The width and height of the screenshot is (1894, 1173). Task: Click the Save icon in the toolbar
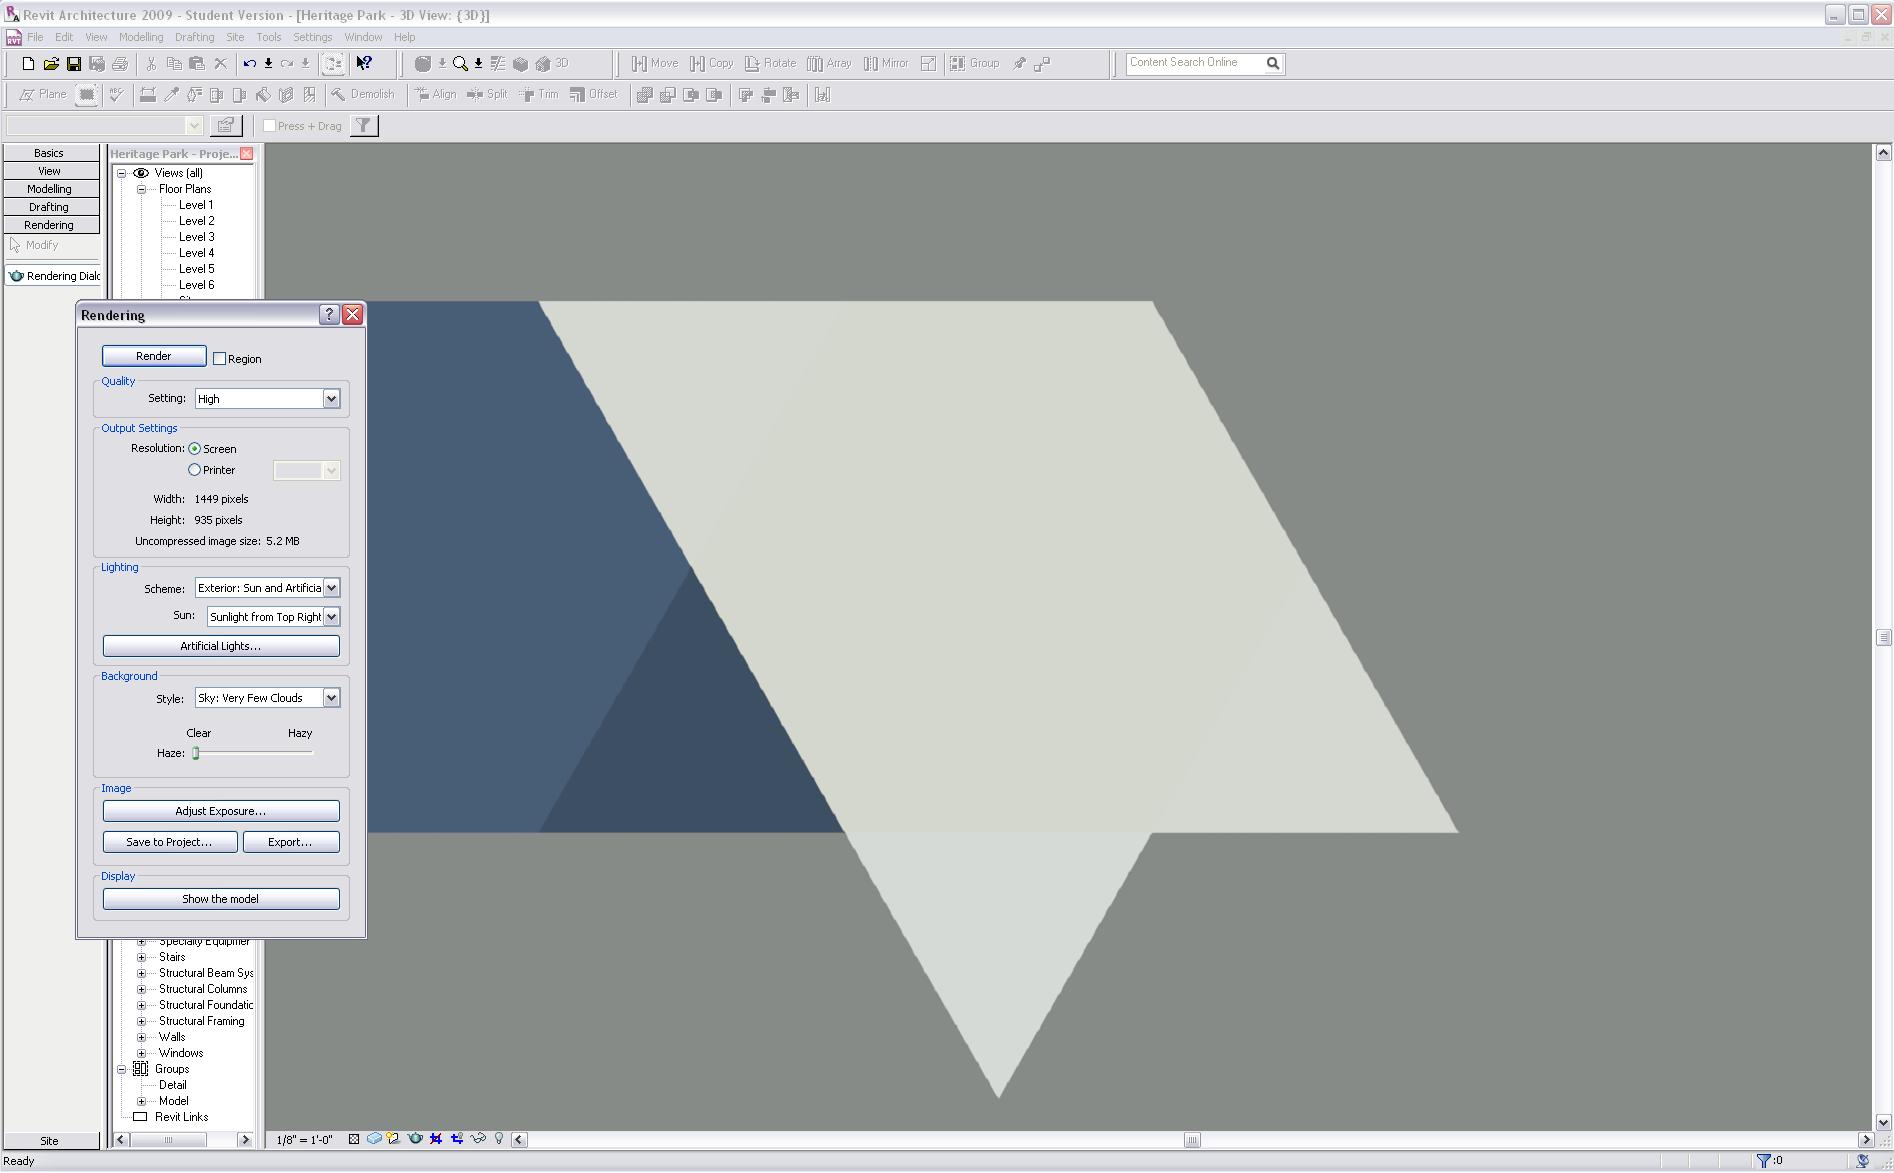click(74, 64)
